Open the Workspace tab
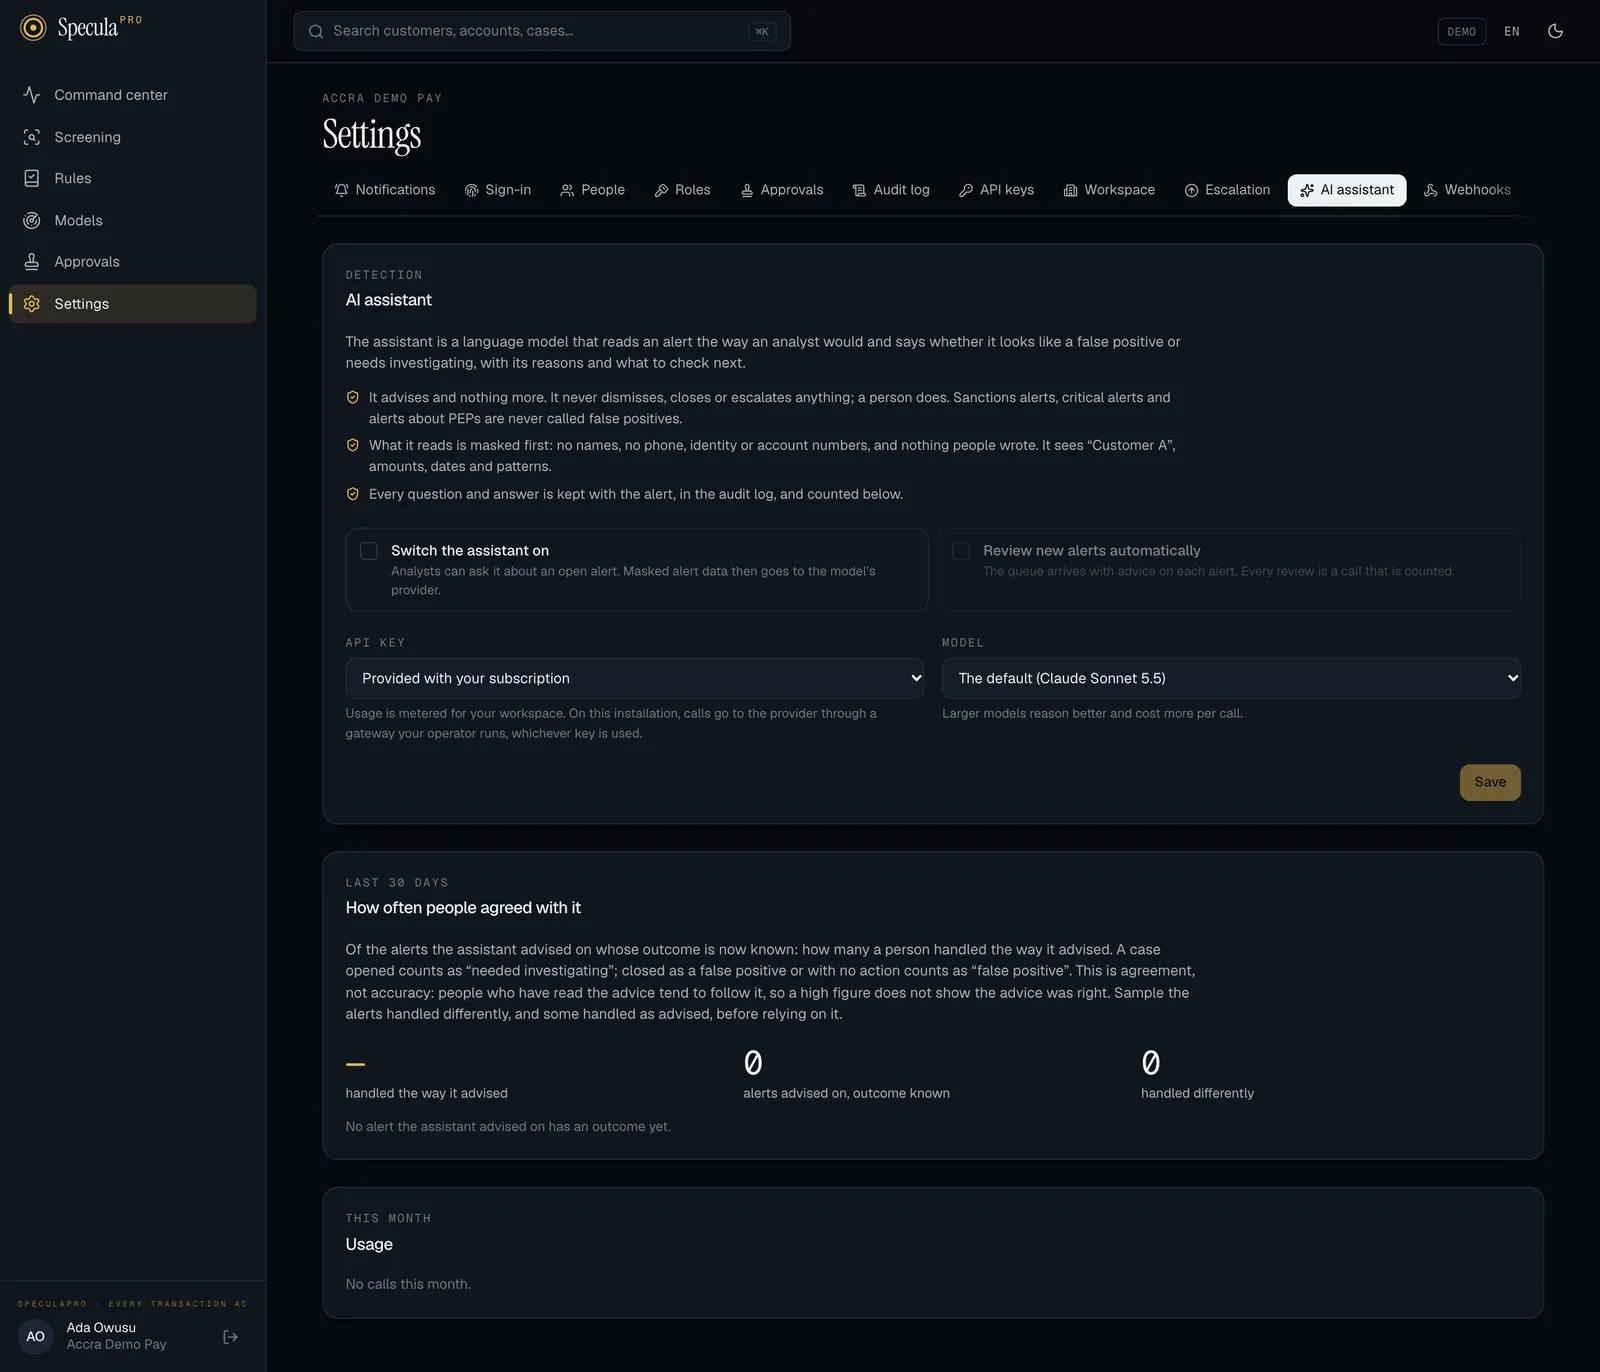Image resolution: width=1600 pixels, height=1372 pixels. (x=1109, y=190)
